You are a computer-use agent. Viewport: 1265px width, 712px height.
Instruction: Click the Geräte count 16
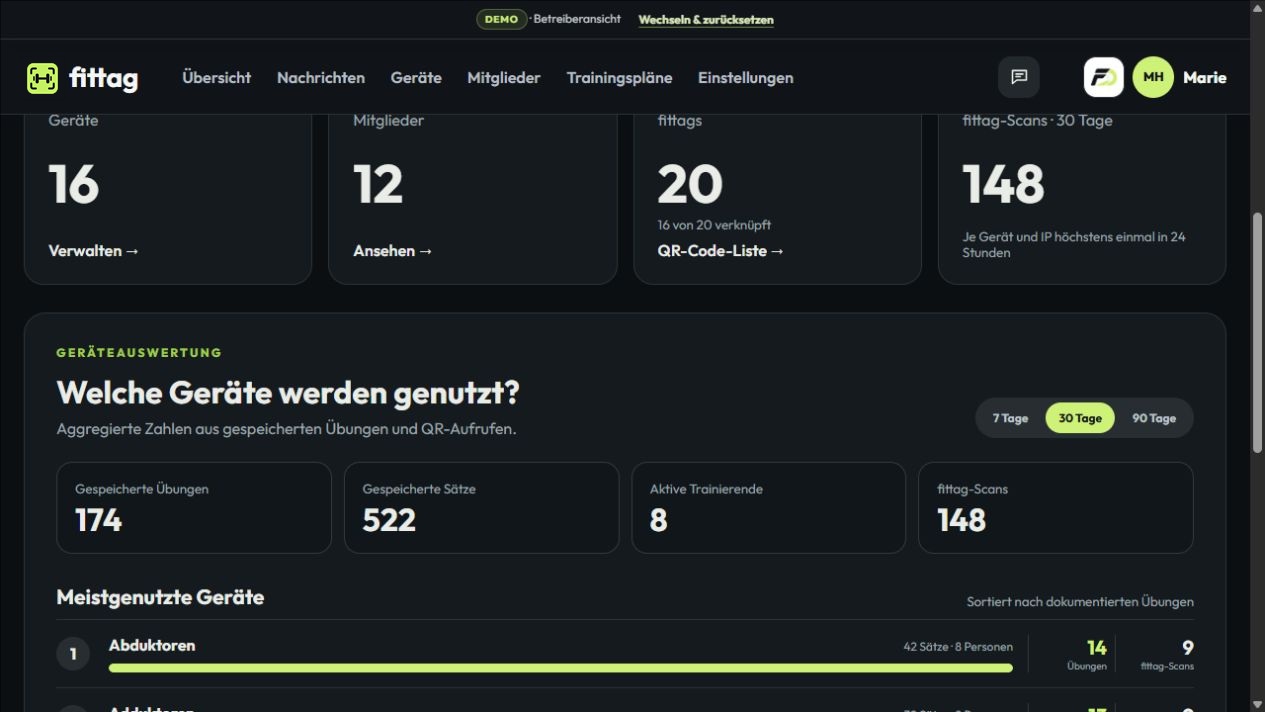coord(74,184)
